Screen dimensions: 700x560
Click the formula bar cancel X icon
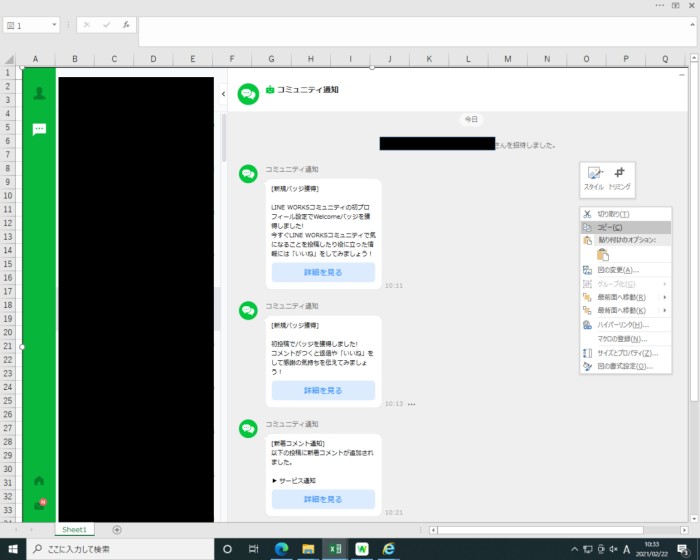coord(87,25)
